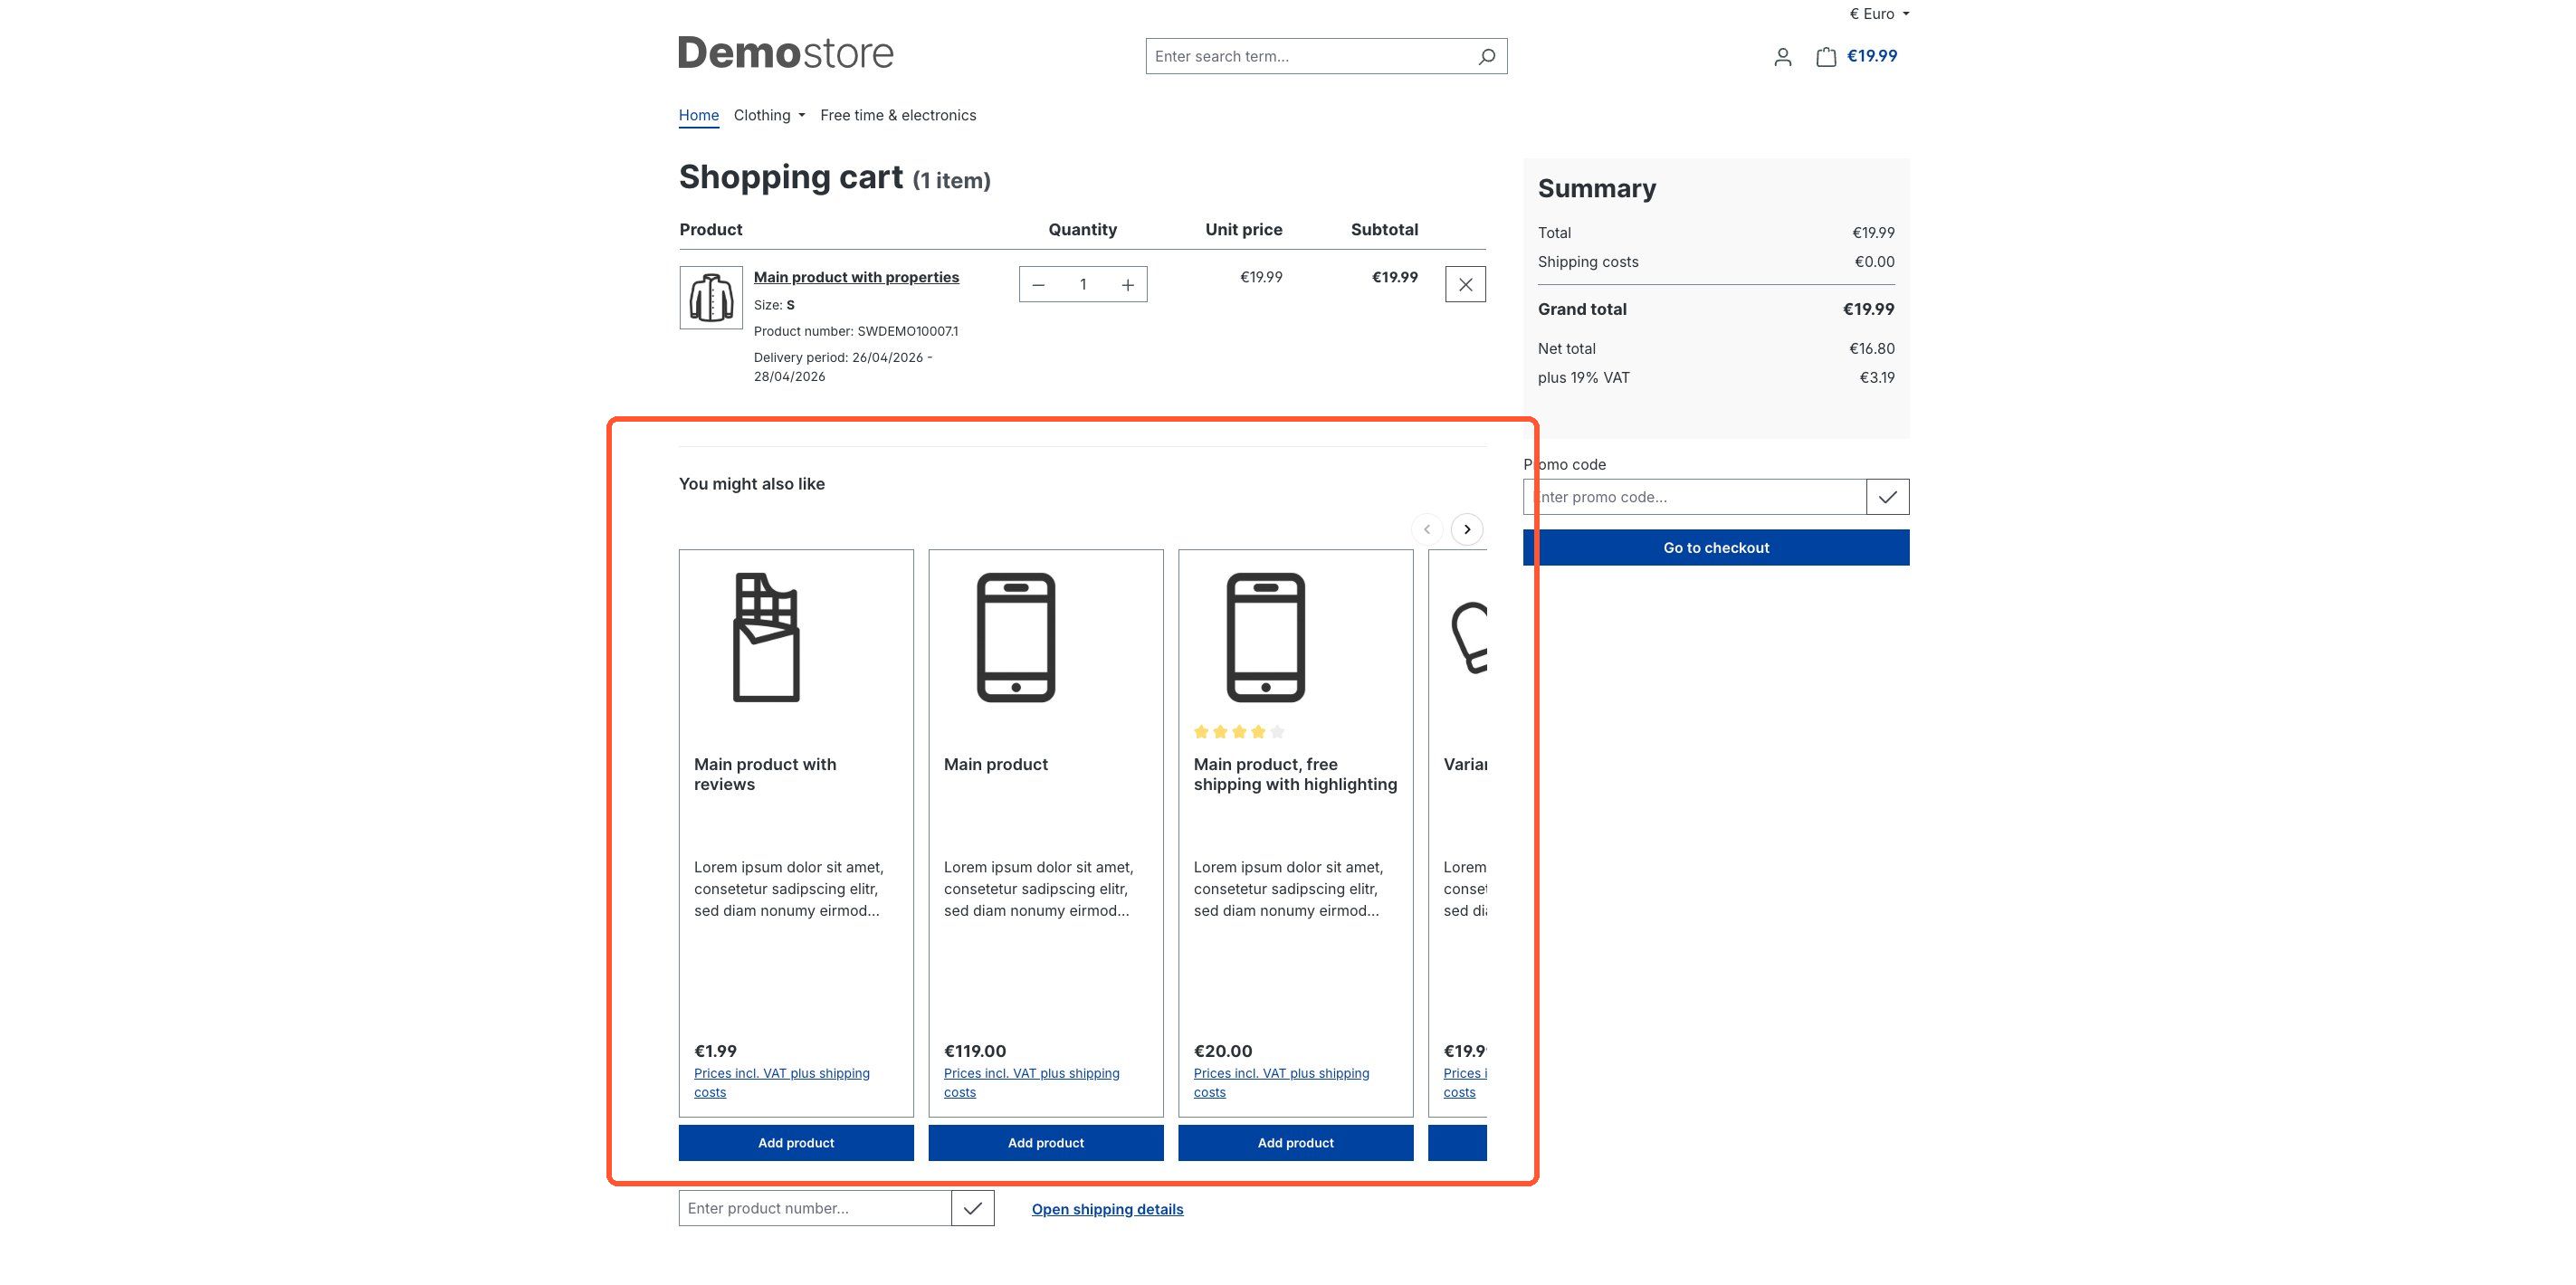Click the Size: S property text

click(x=774, y=305)
